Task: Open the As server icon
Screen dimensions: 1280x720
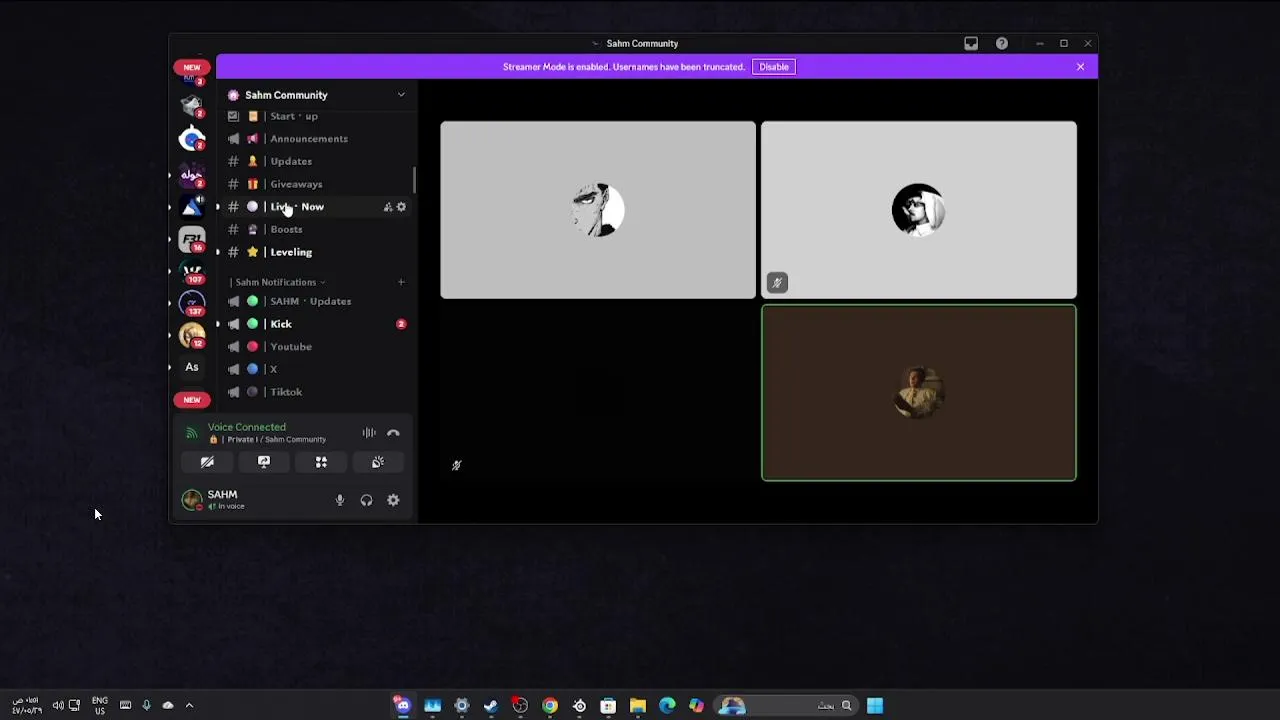Action: [x=192, y=367]
